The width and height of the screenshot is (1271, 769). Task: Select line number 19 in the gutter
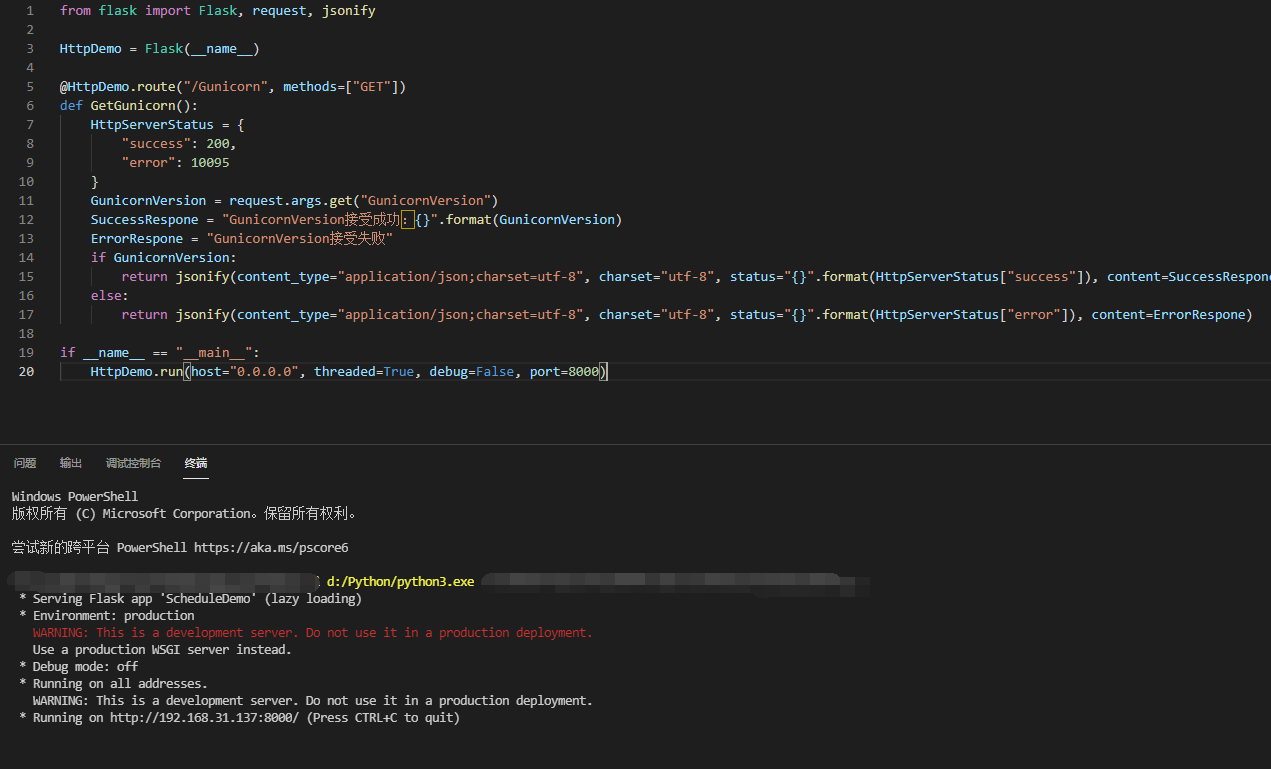pyautogui.click(x=26, y=352)
